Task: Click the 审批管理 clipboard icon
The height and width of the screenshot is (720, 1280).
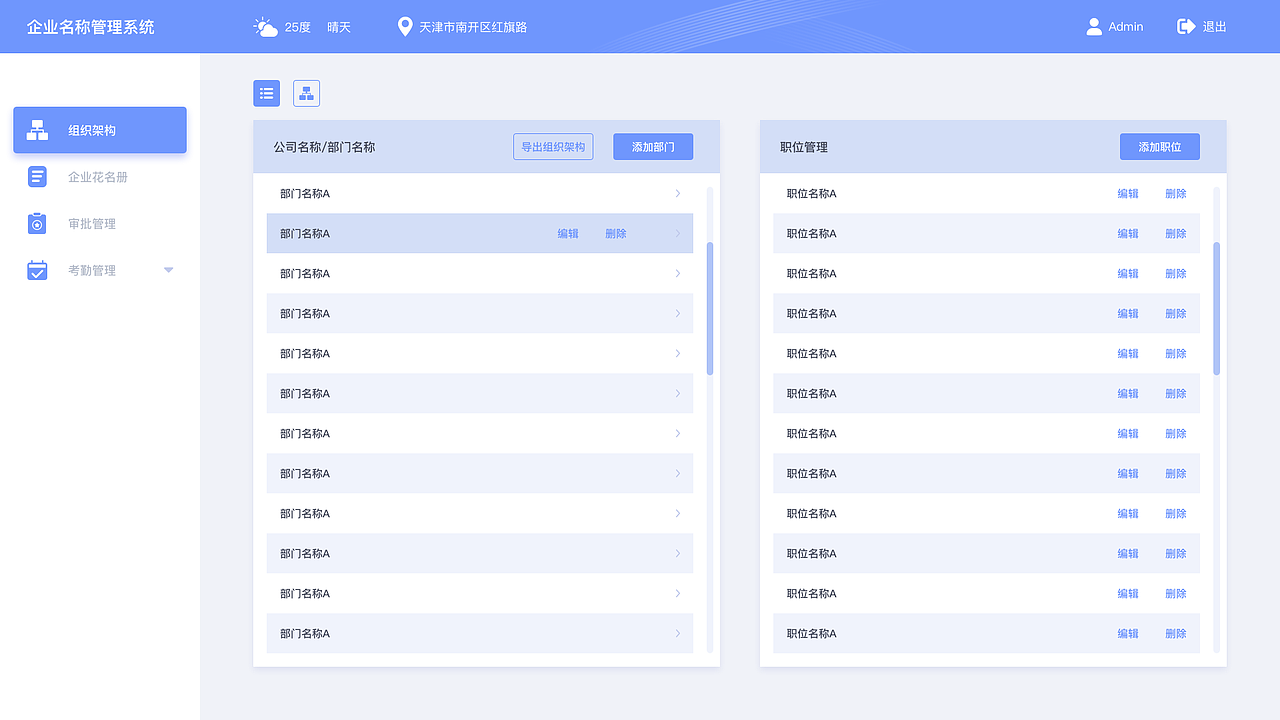Action: pyautogui.click(x=37, y=224)
